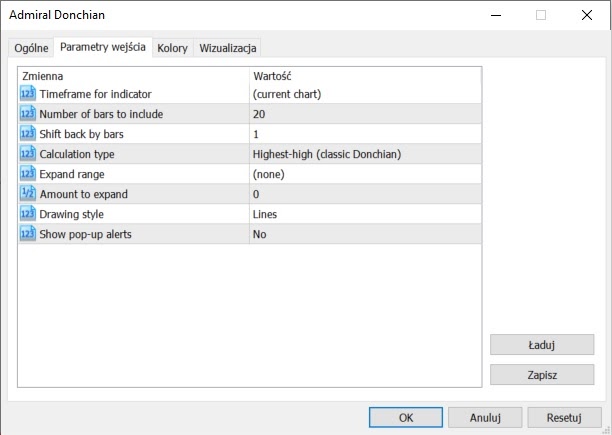Close the Admiral Donchian dialog

click(x=587, y=15)
